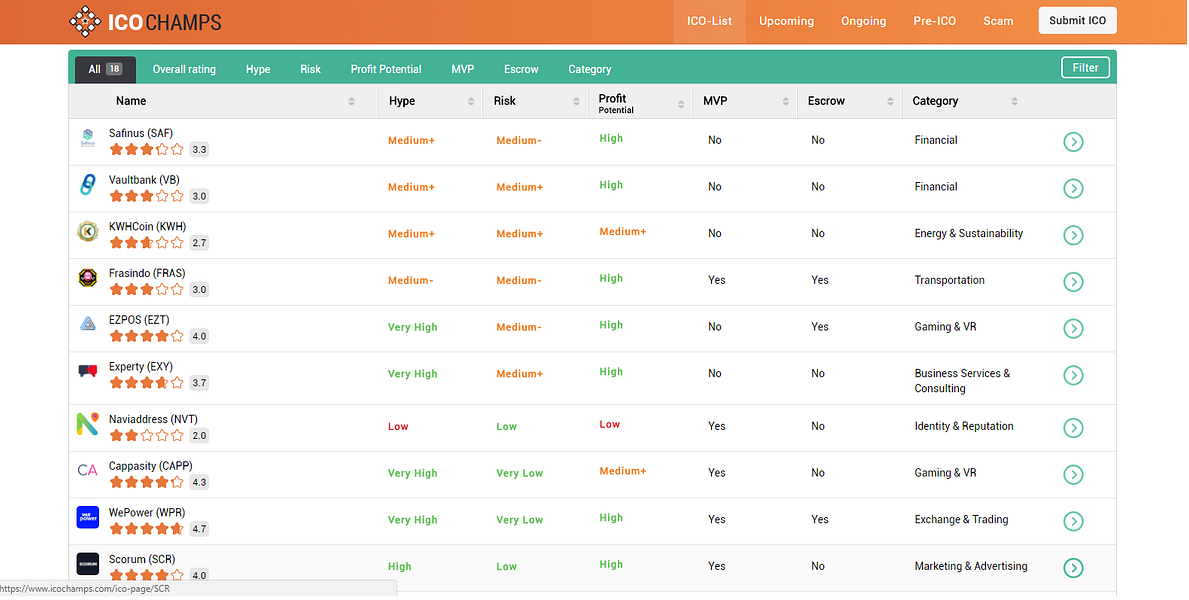The height and width of the screenshot is (600, 1189).
Task: Sort by Profit Potential column arrows
Action: coord(681,105)
